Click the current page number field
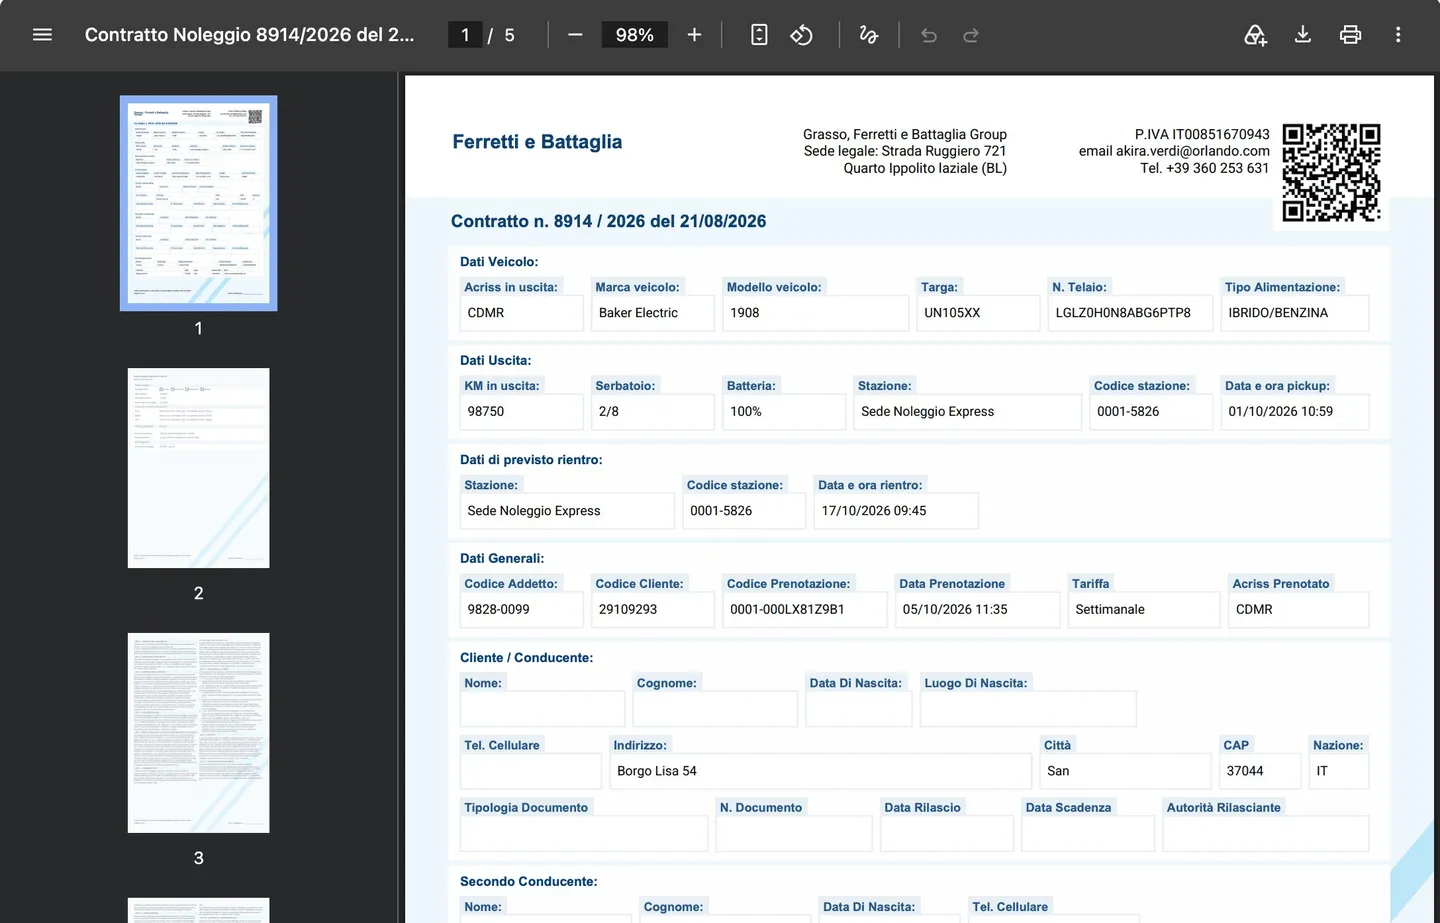The height and width of the screenshot is (923, 1440). [465, 35]
